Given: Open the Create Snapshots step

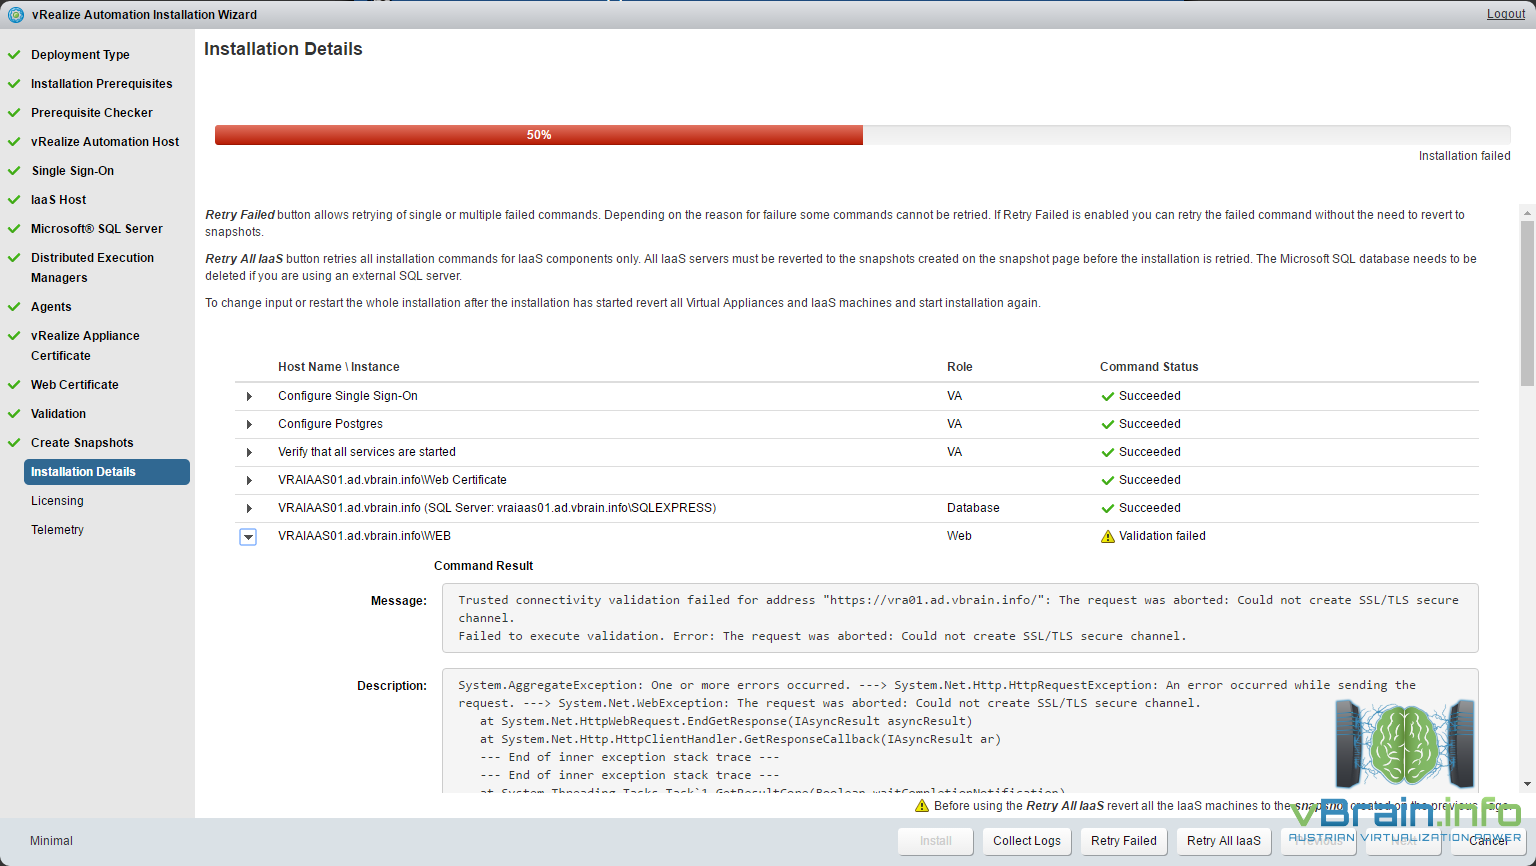Looking at the screenshot, I should point(82,443).
